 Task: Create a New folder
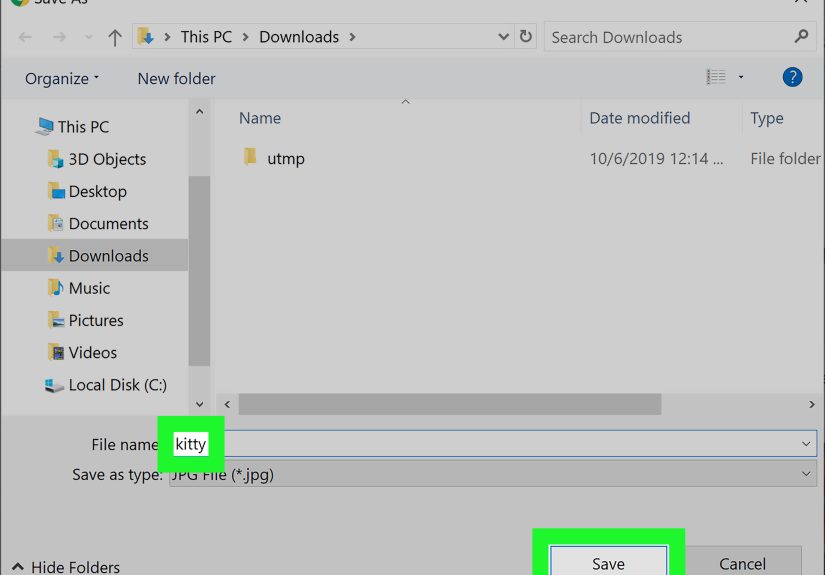tap(176, 78)
